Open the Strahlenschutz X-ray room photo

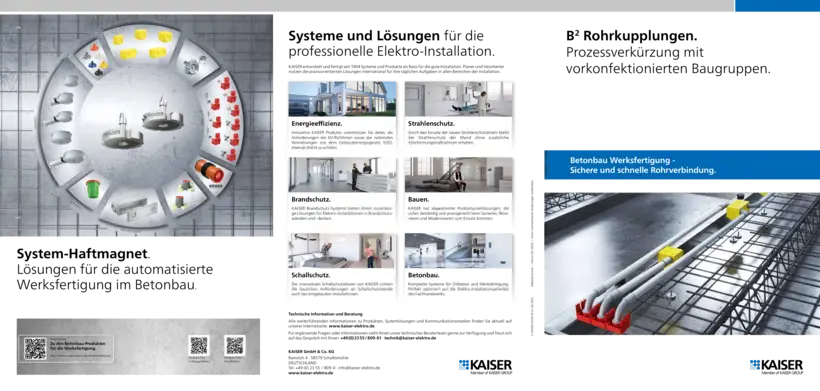point(459,98)
